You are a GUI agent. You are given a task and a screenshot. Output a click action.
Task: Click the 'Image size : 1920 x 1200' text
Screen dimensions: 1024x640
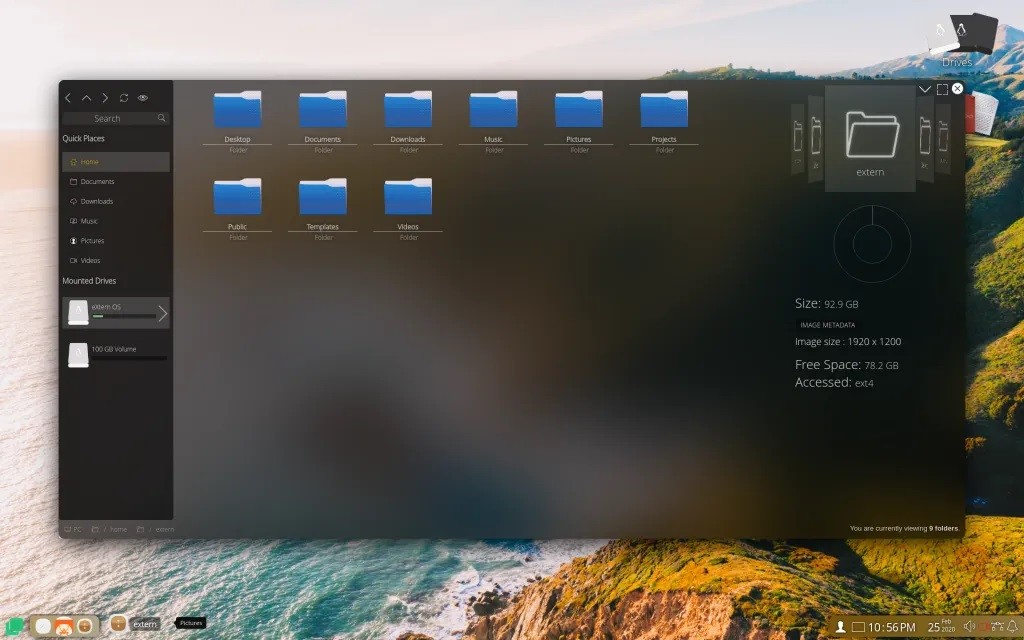848,342
